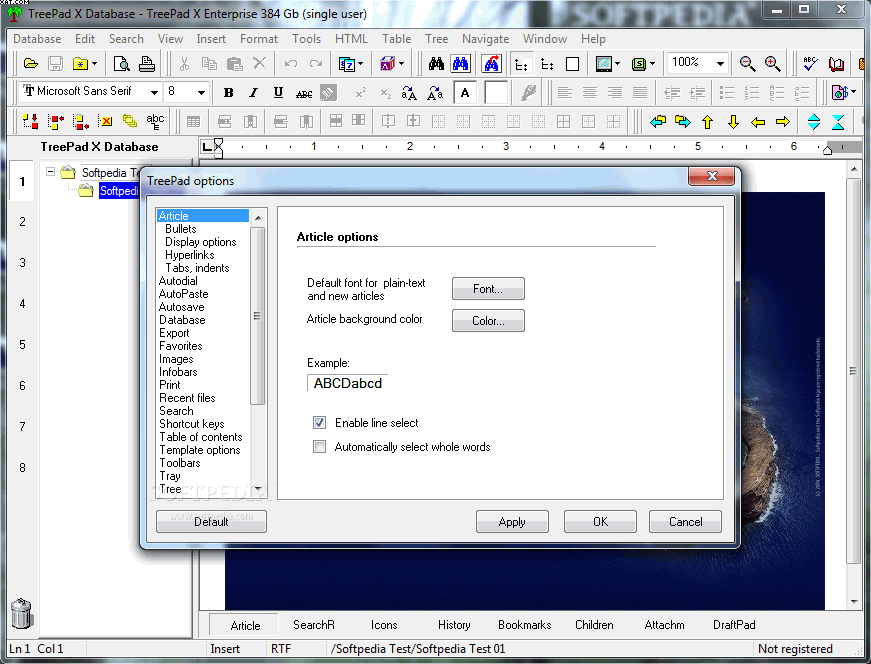This screenshot has height=664, width=871.
Task: Select Toolbars in options list
Action: [x=180, y=463]
